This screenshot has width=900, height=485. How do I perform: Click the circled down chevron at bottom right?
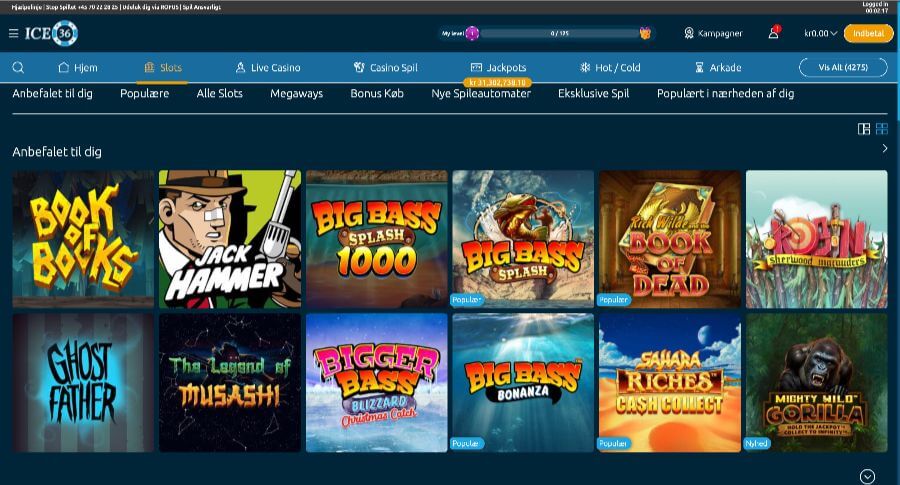[x=867, y=476]
